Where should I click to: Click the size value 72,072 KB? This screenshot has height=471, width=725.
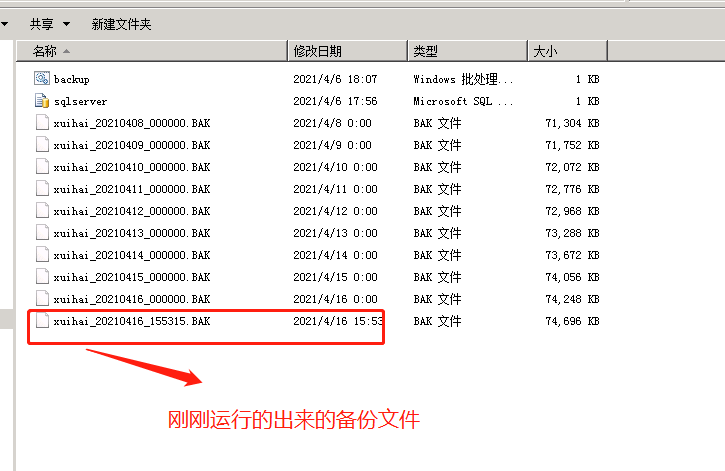[x=572, y=167]
